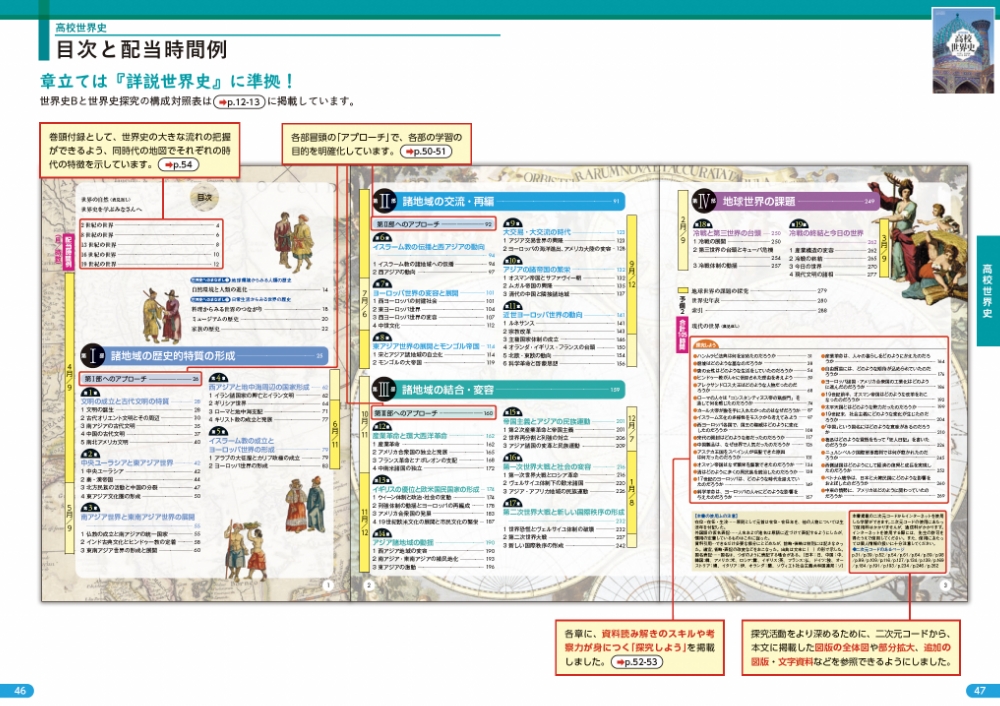
Task: Click the page number 46 badge
Action: click(x=18, y=691)
